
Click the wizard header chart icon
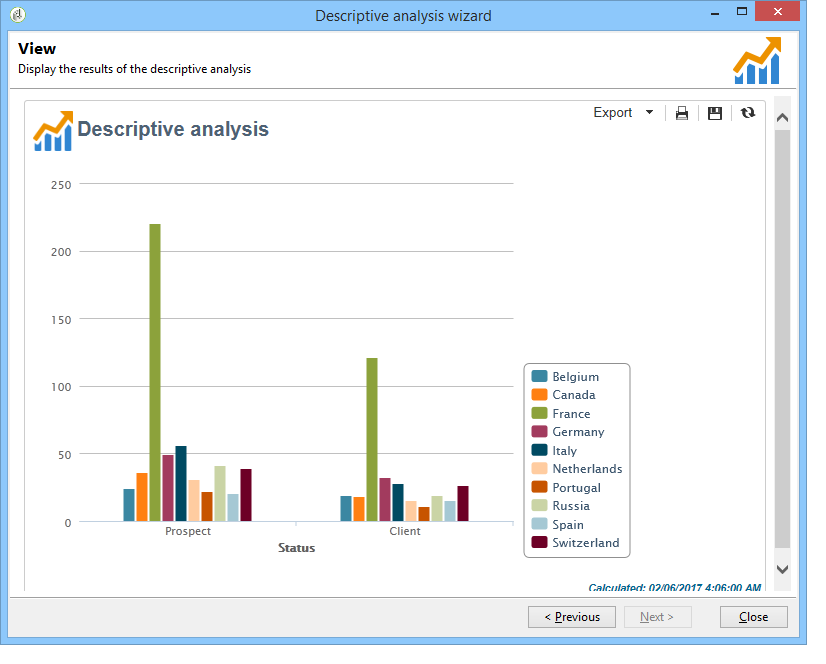(x=757, y=61)
